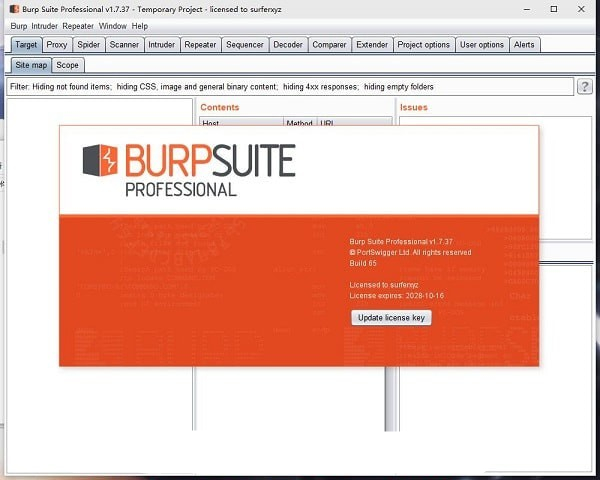
Task: Click the URL column header
Action: [354, 122]
